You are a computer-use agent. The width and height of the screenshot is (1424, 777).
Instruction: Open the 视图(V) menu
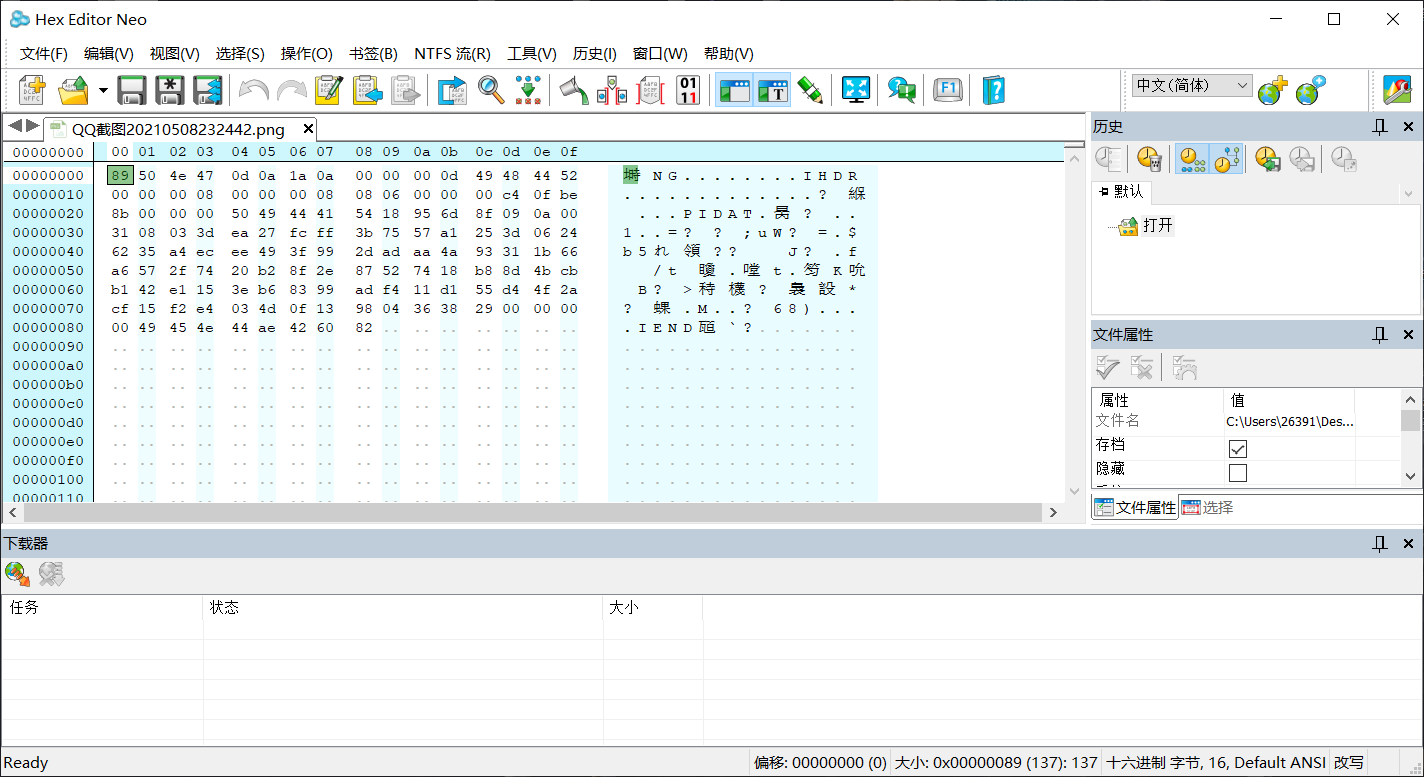(x=175, y=54)
